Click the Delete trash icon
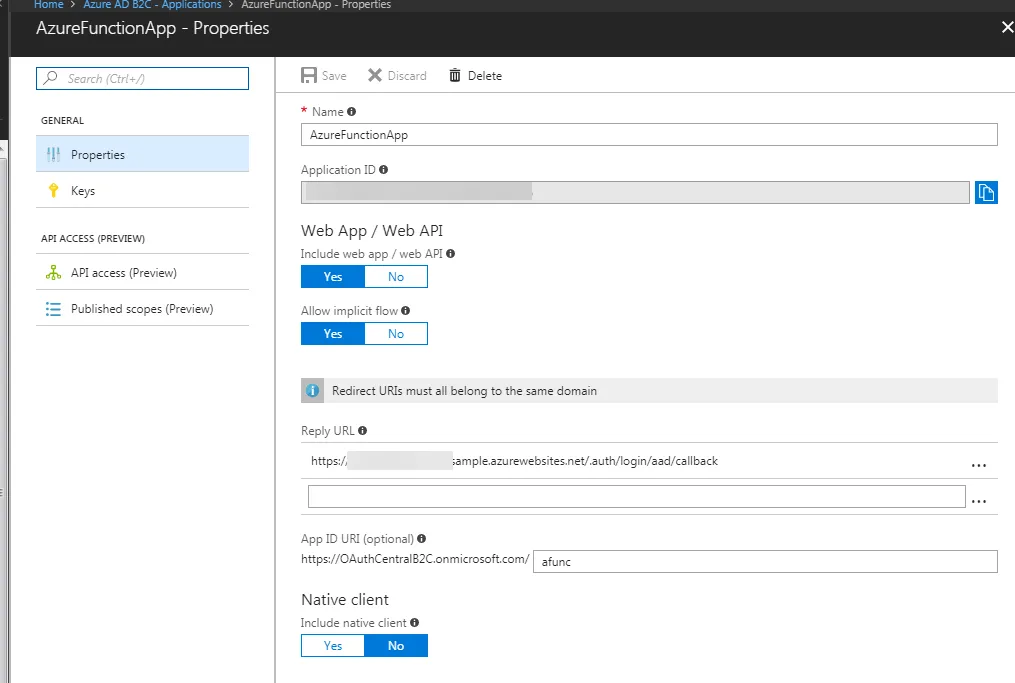This screenshot has height=683, width=1015. pos(455,76)
